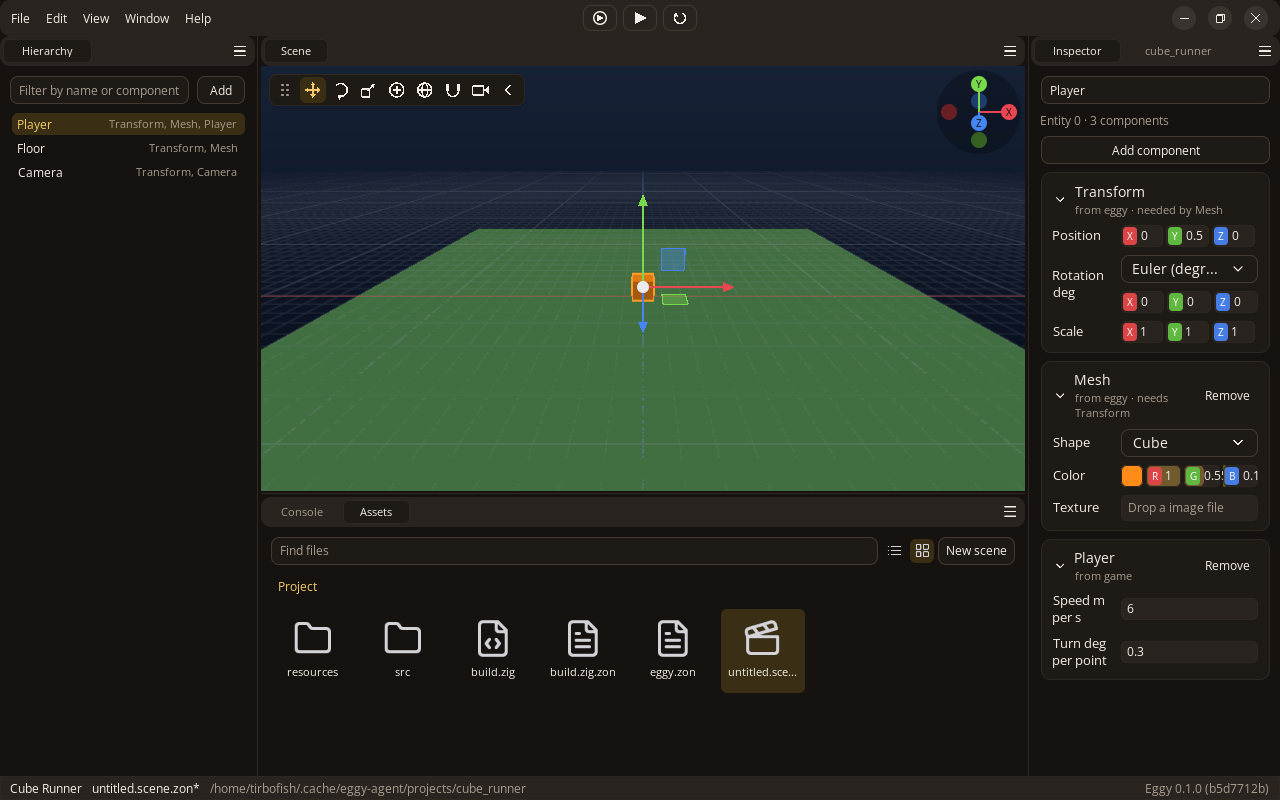1280x800 pixels.
Task: Open the Shape dropdown set to Cube
Action: (x=1189, y=443)
